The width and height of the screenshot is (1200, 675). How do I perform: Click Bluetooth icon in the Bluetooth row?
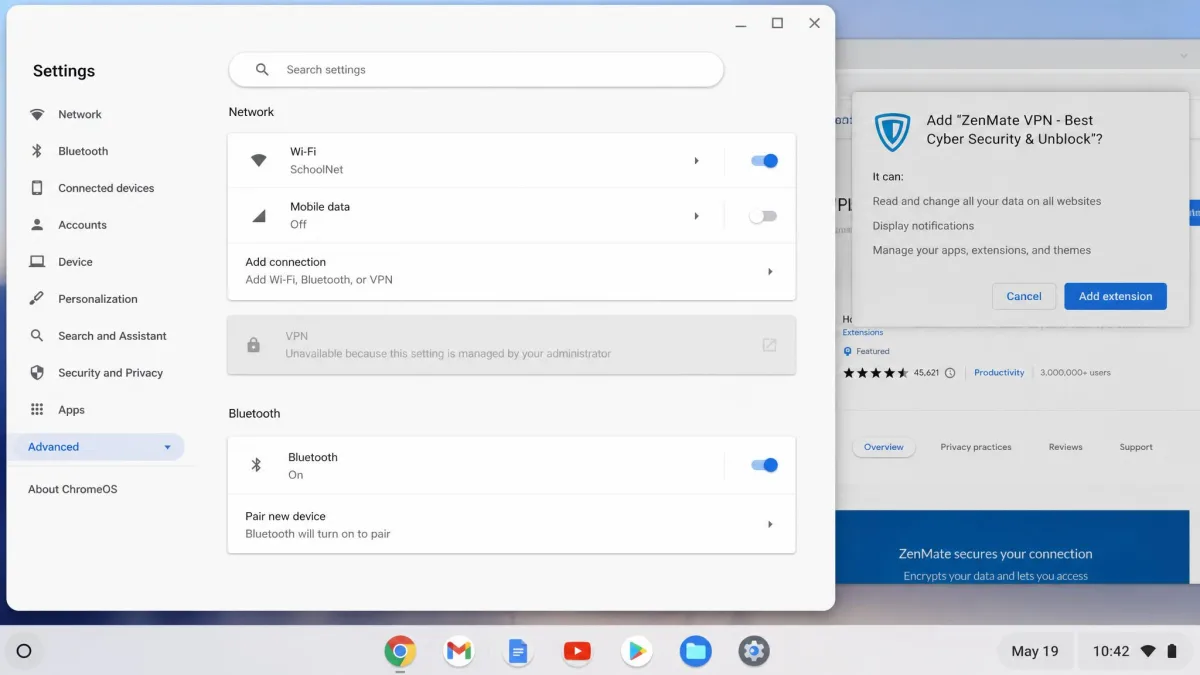pyautogui.click(x=255, y=465)
